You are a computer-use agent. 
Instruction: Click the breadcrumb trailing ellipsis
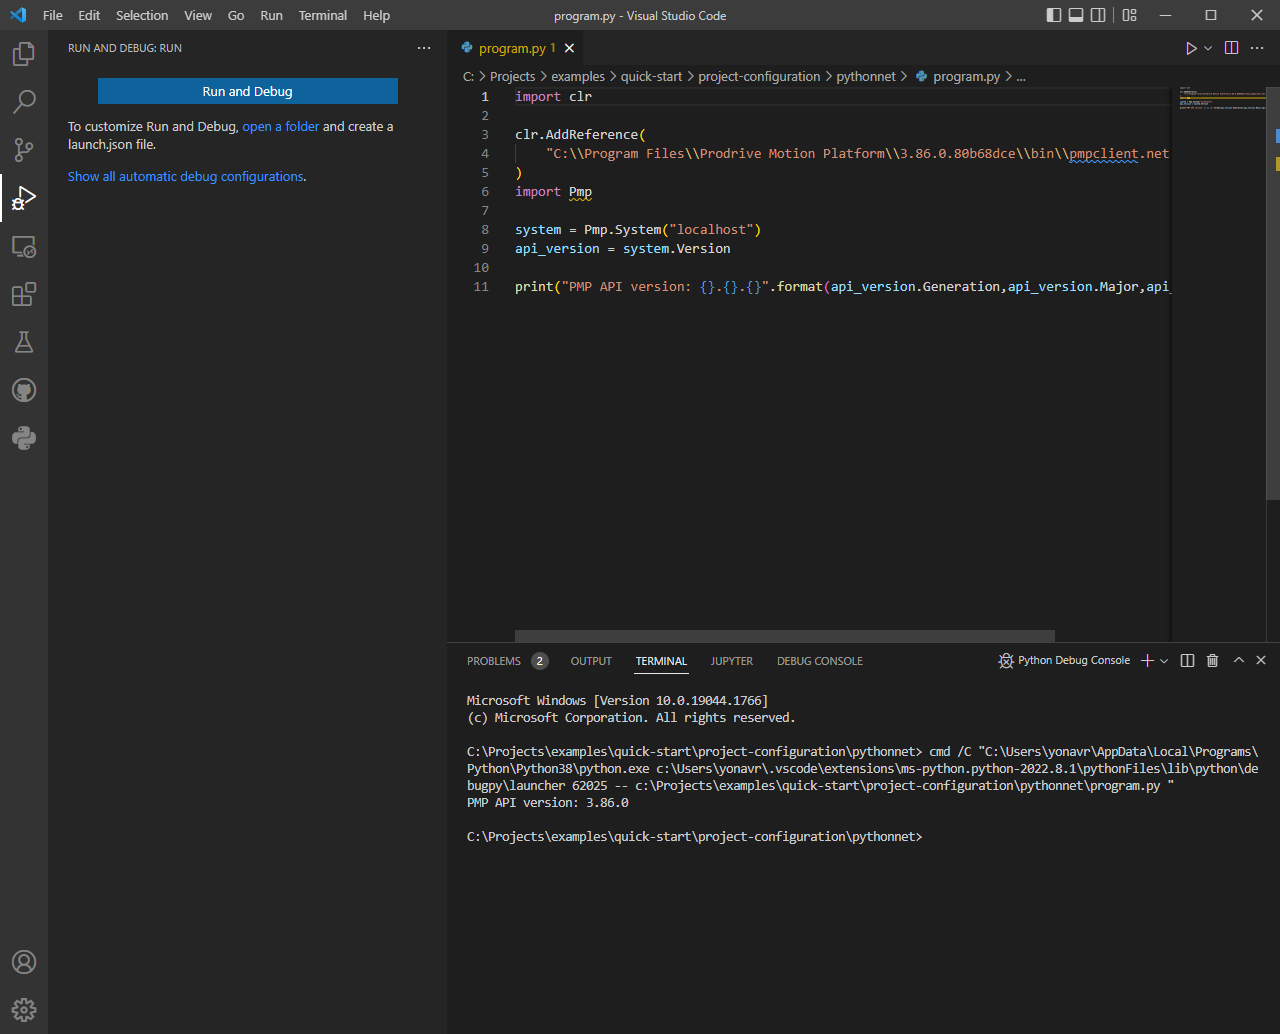(1021, 77)
